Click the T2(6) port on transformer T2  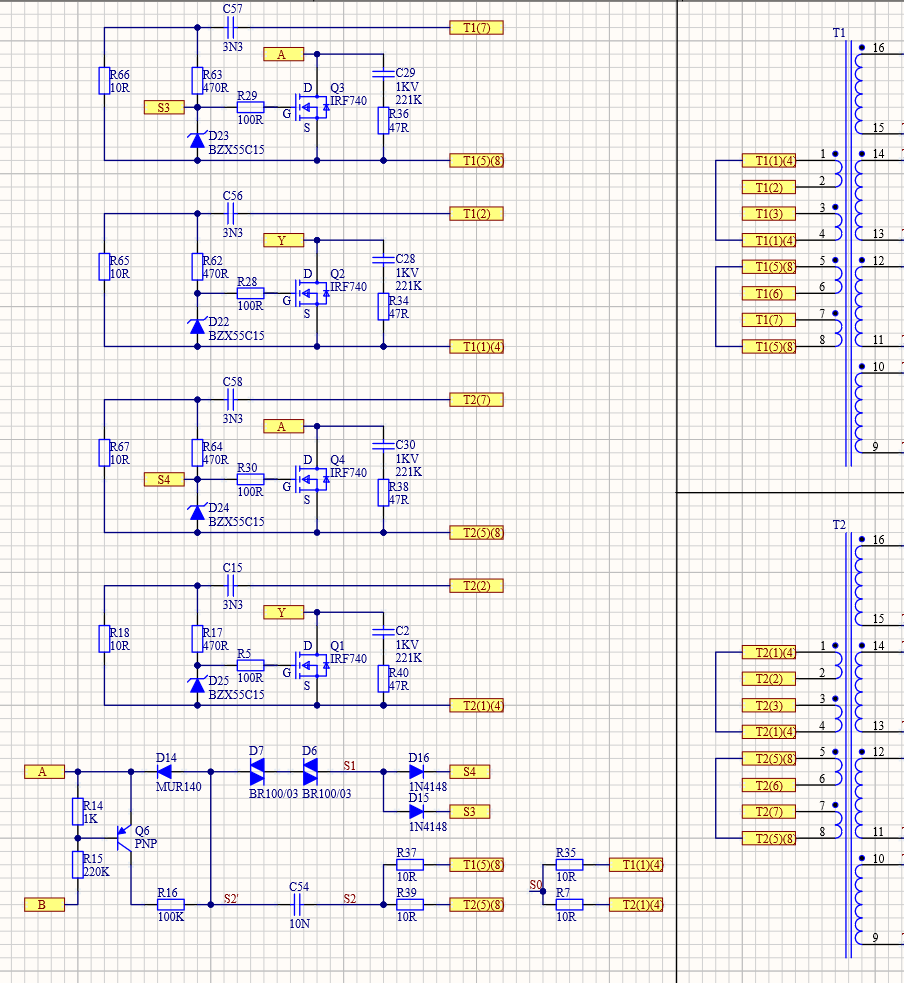tap(769, 786)
